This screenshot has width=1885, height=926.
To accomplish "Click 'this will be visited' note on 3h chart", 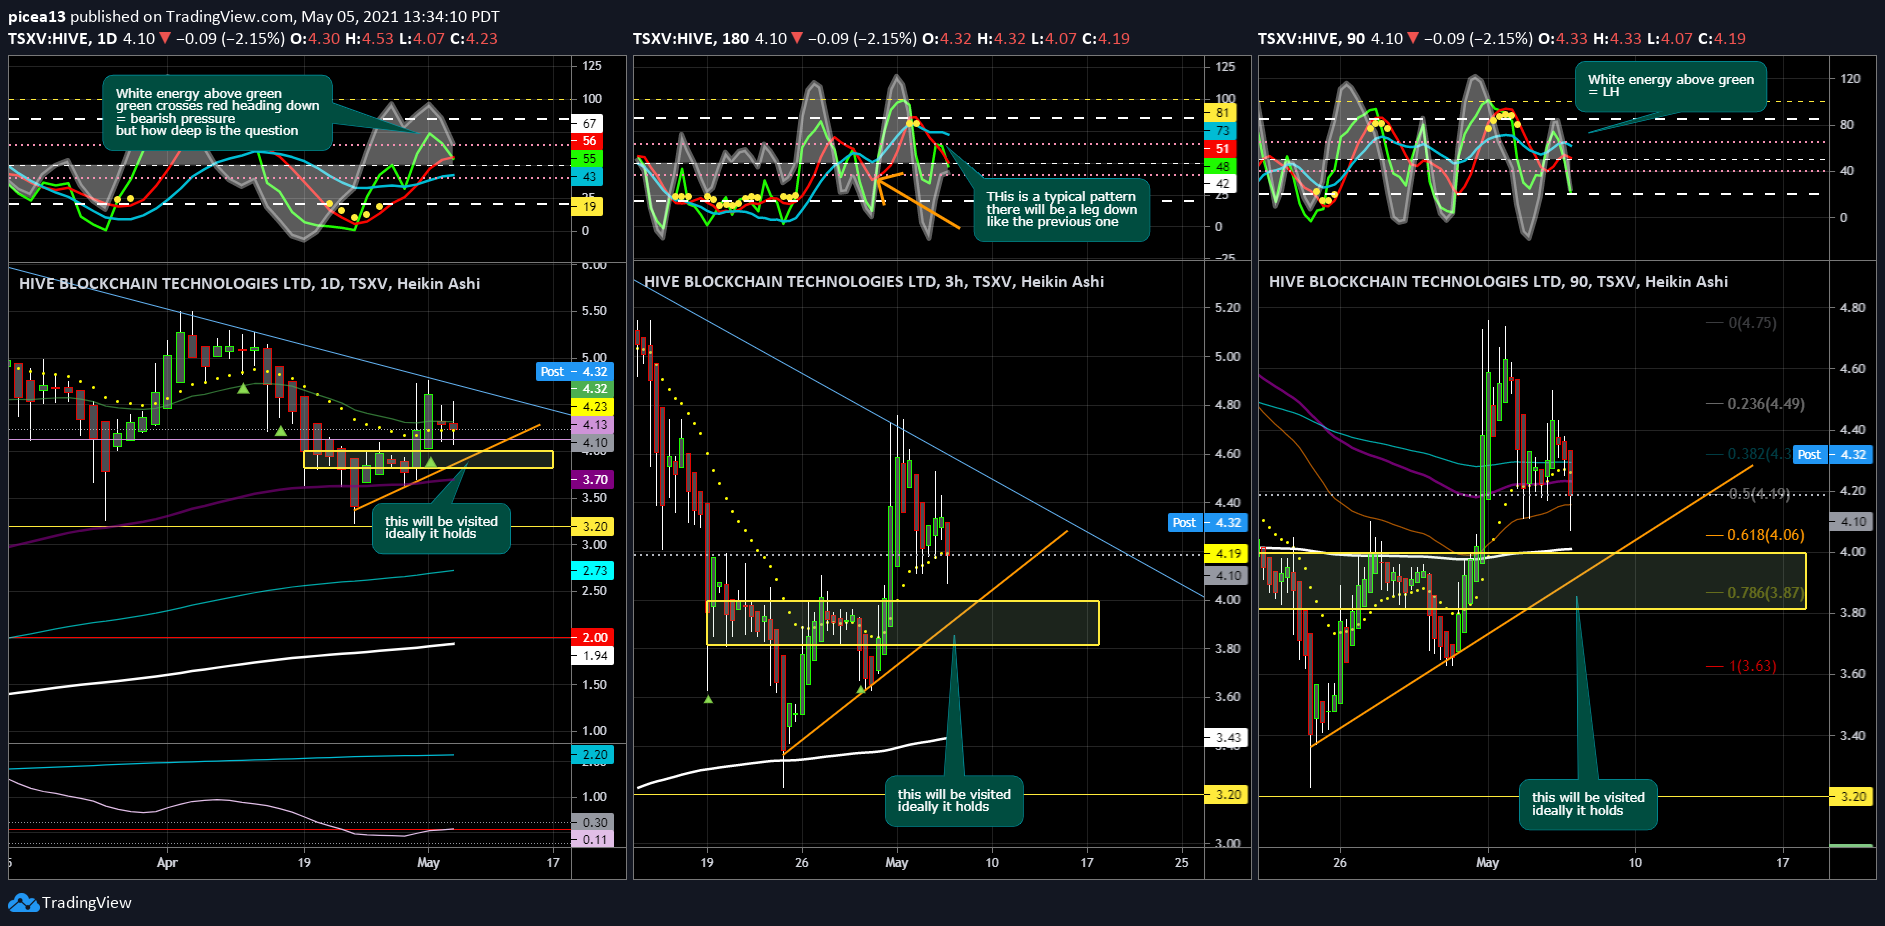I will pyautogui.click(x=954, y=801).
